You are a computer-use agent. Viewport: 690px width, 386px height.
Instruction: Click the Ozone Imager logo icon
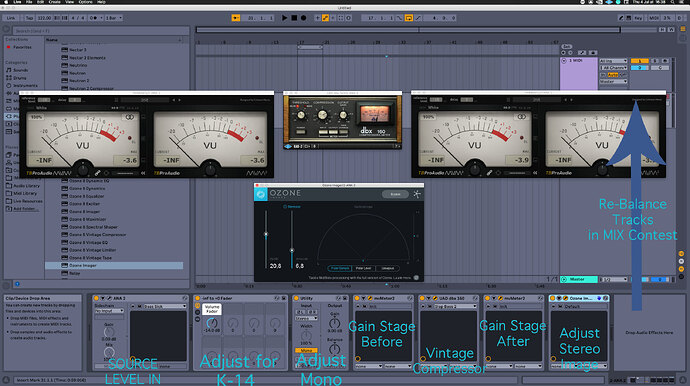point(261,194)
